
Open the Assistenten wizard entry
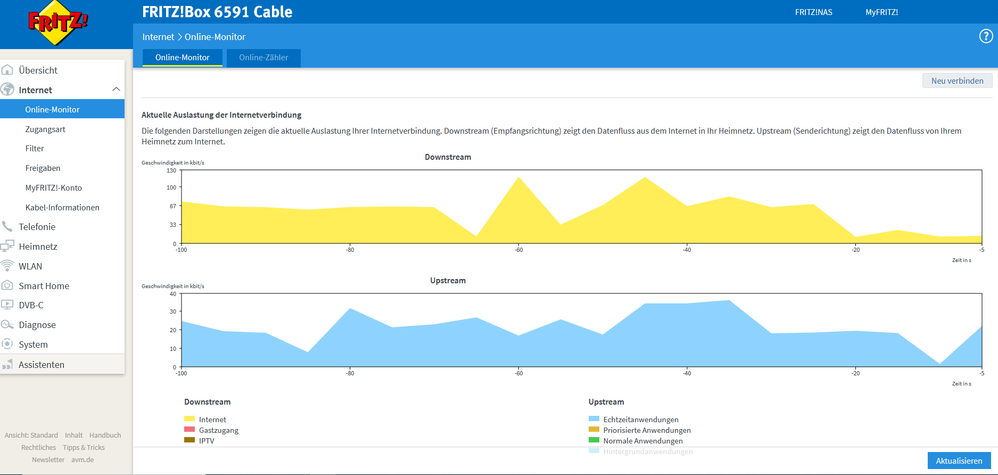click(41, 365)
